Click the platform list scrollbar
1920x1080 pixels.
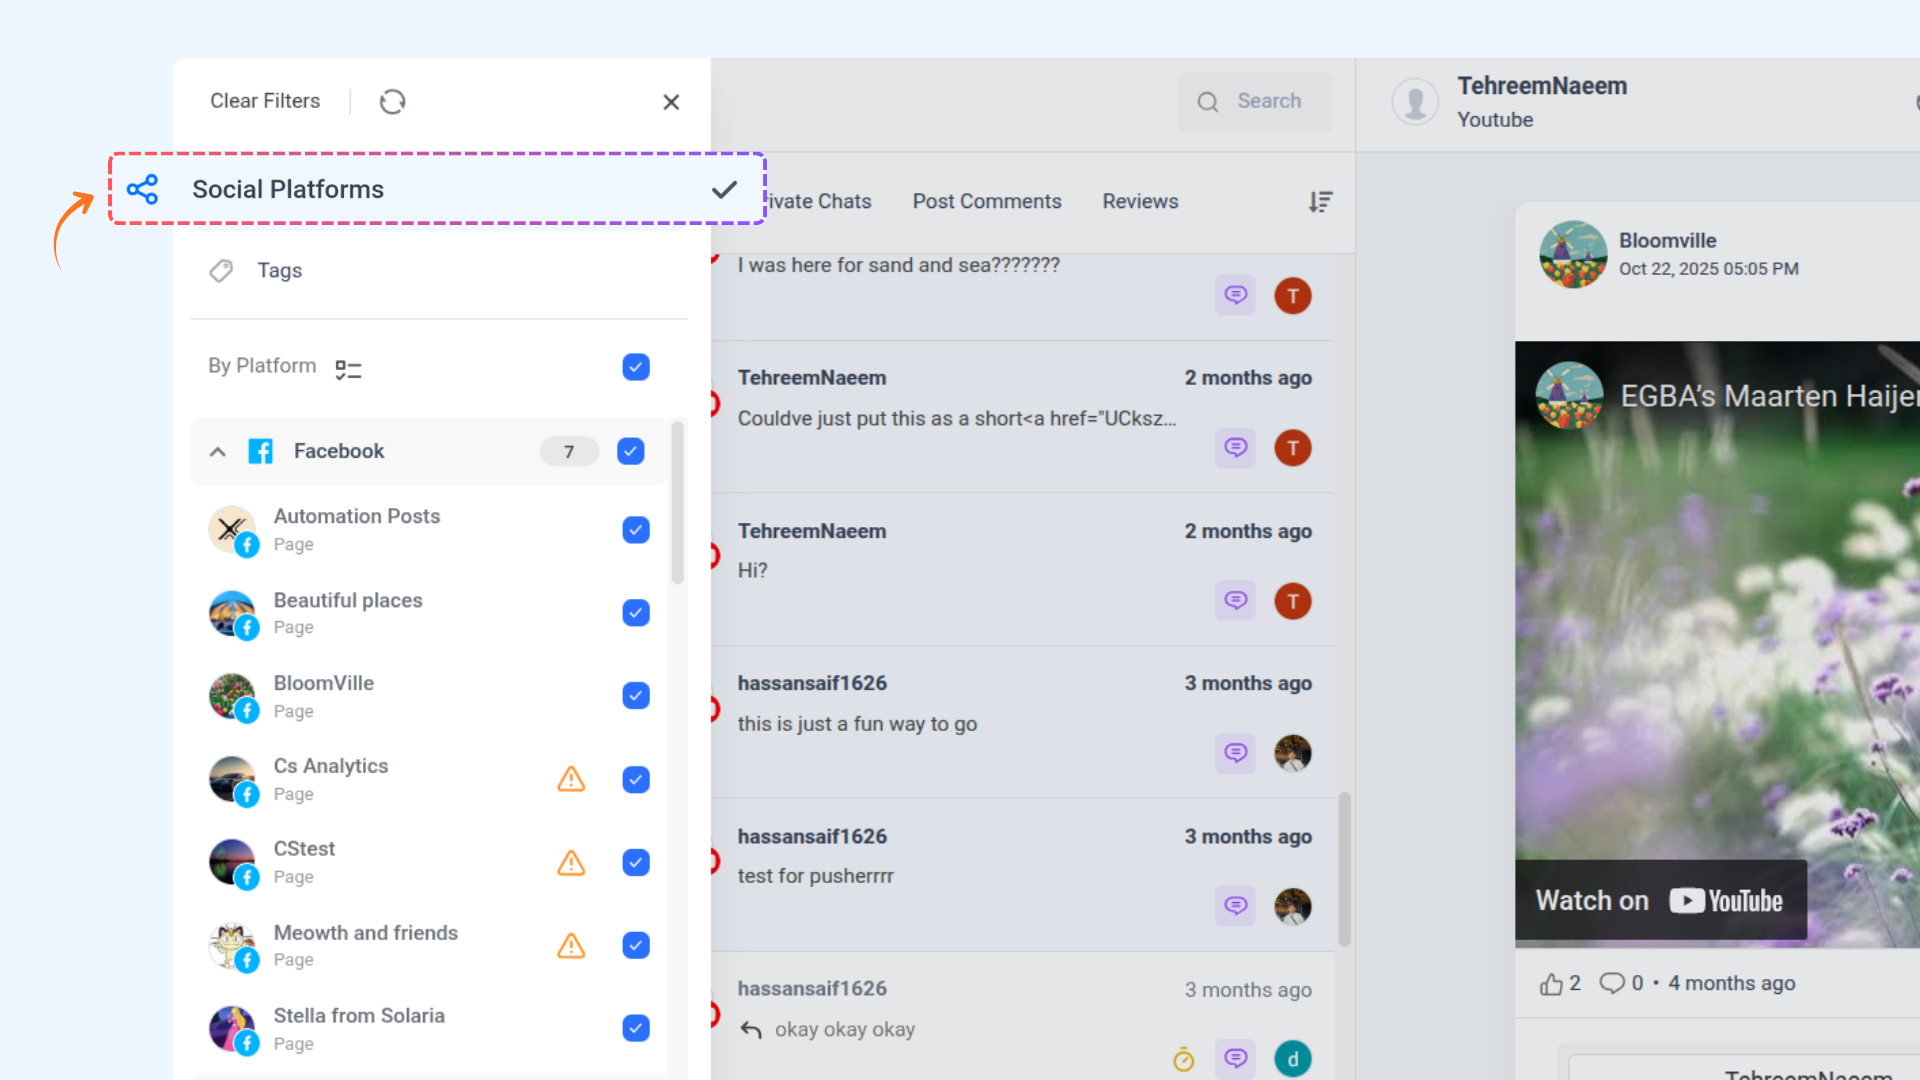tap(678, 502)
